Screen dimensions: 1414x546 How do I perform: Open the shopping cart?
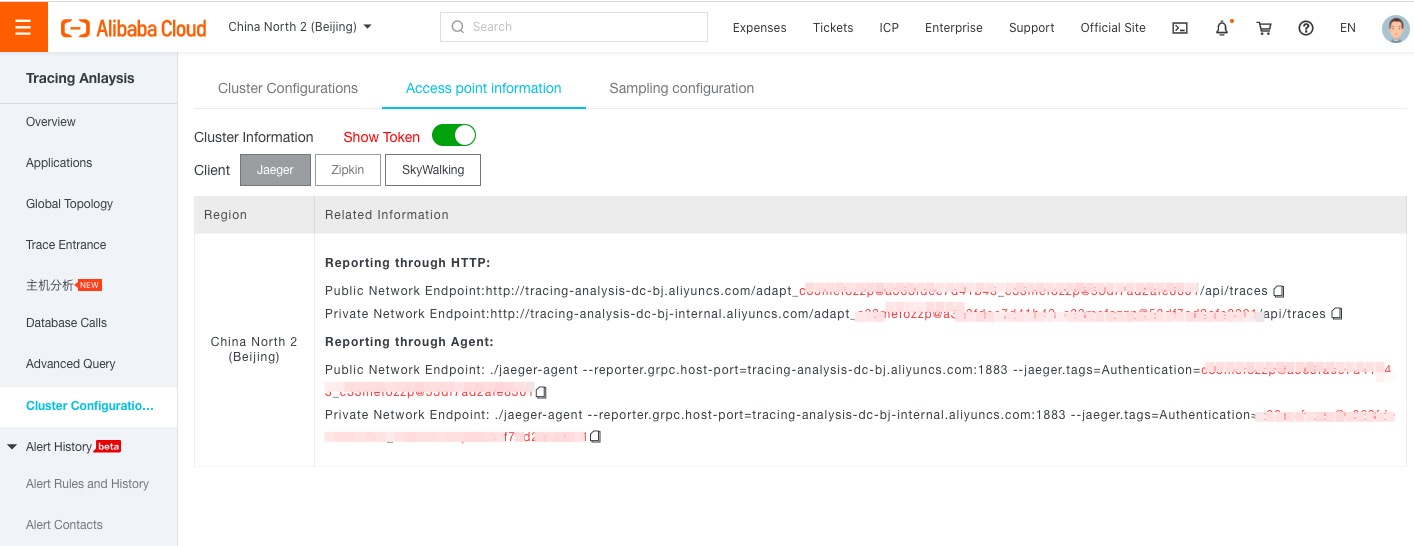pos(1264,28)
